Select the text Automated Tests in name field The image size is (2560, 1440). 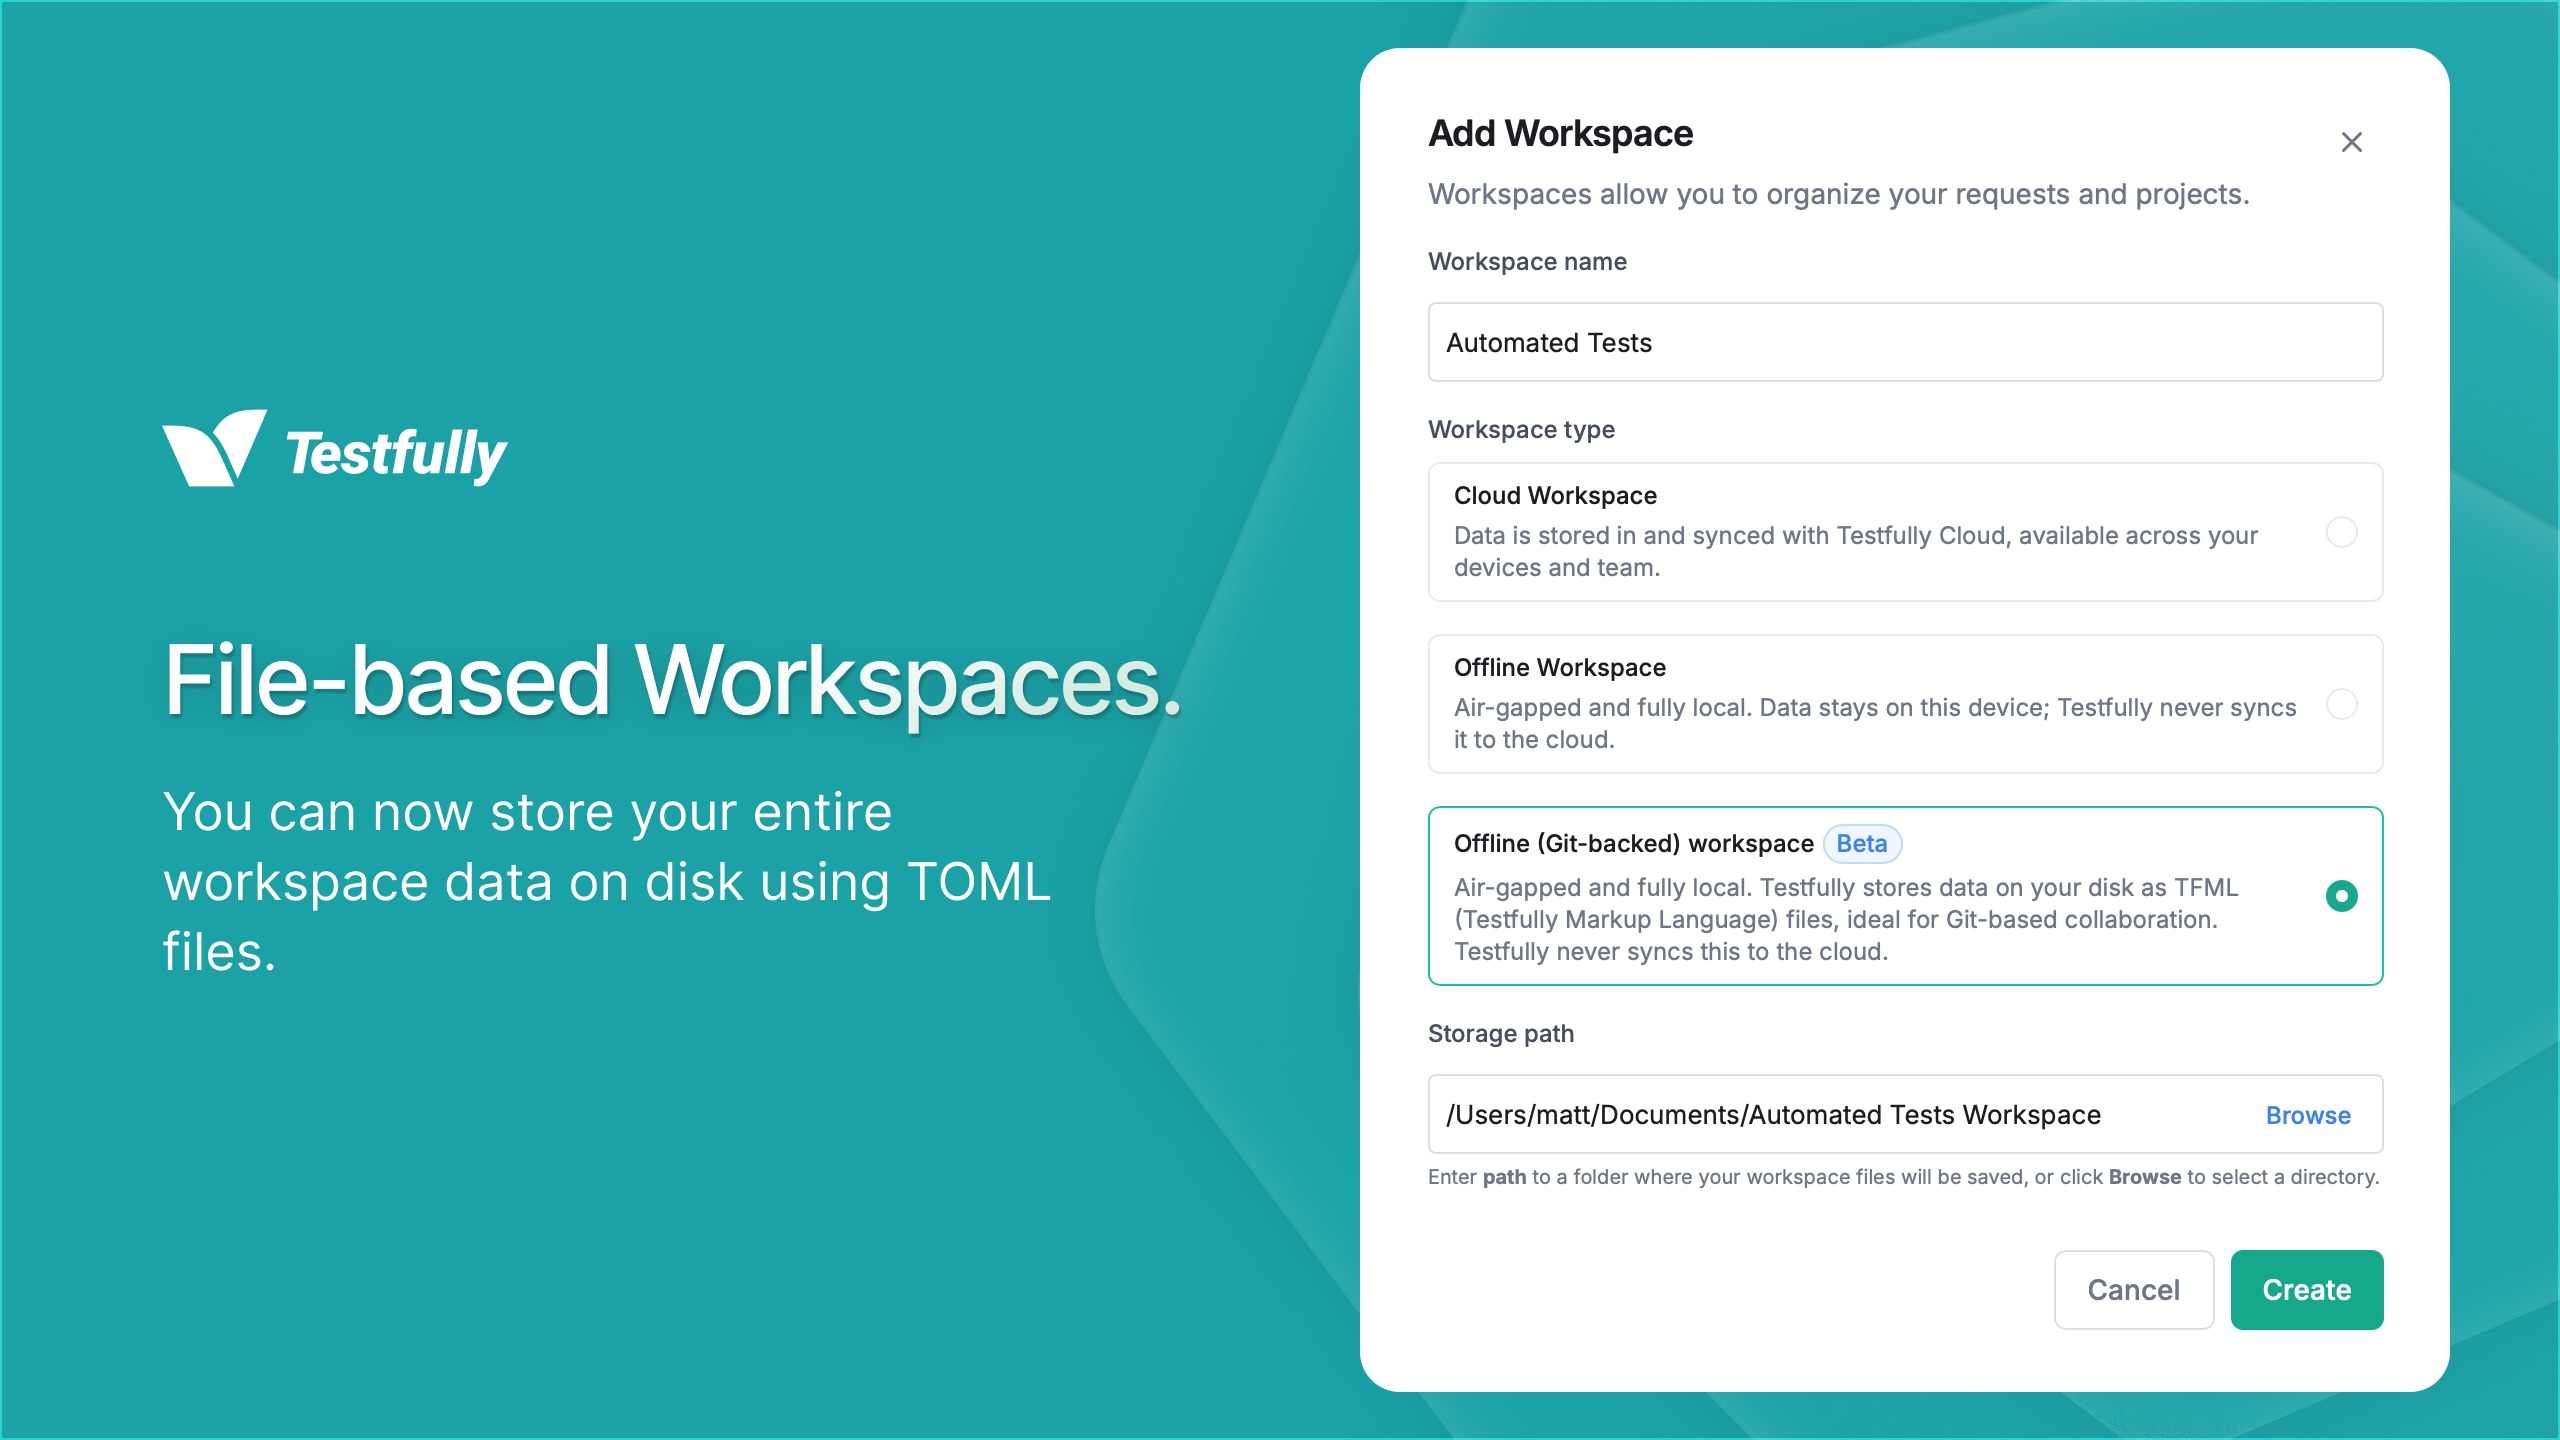coord(1548,342)
